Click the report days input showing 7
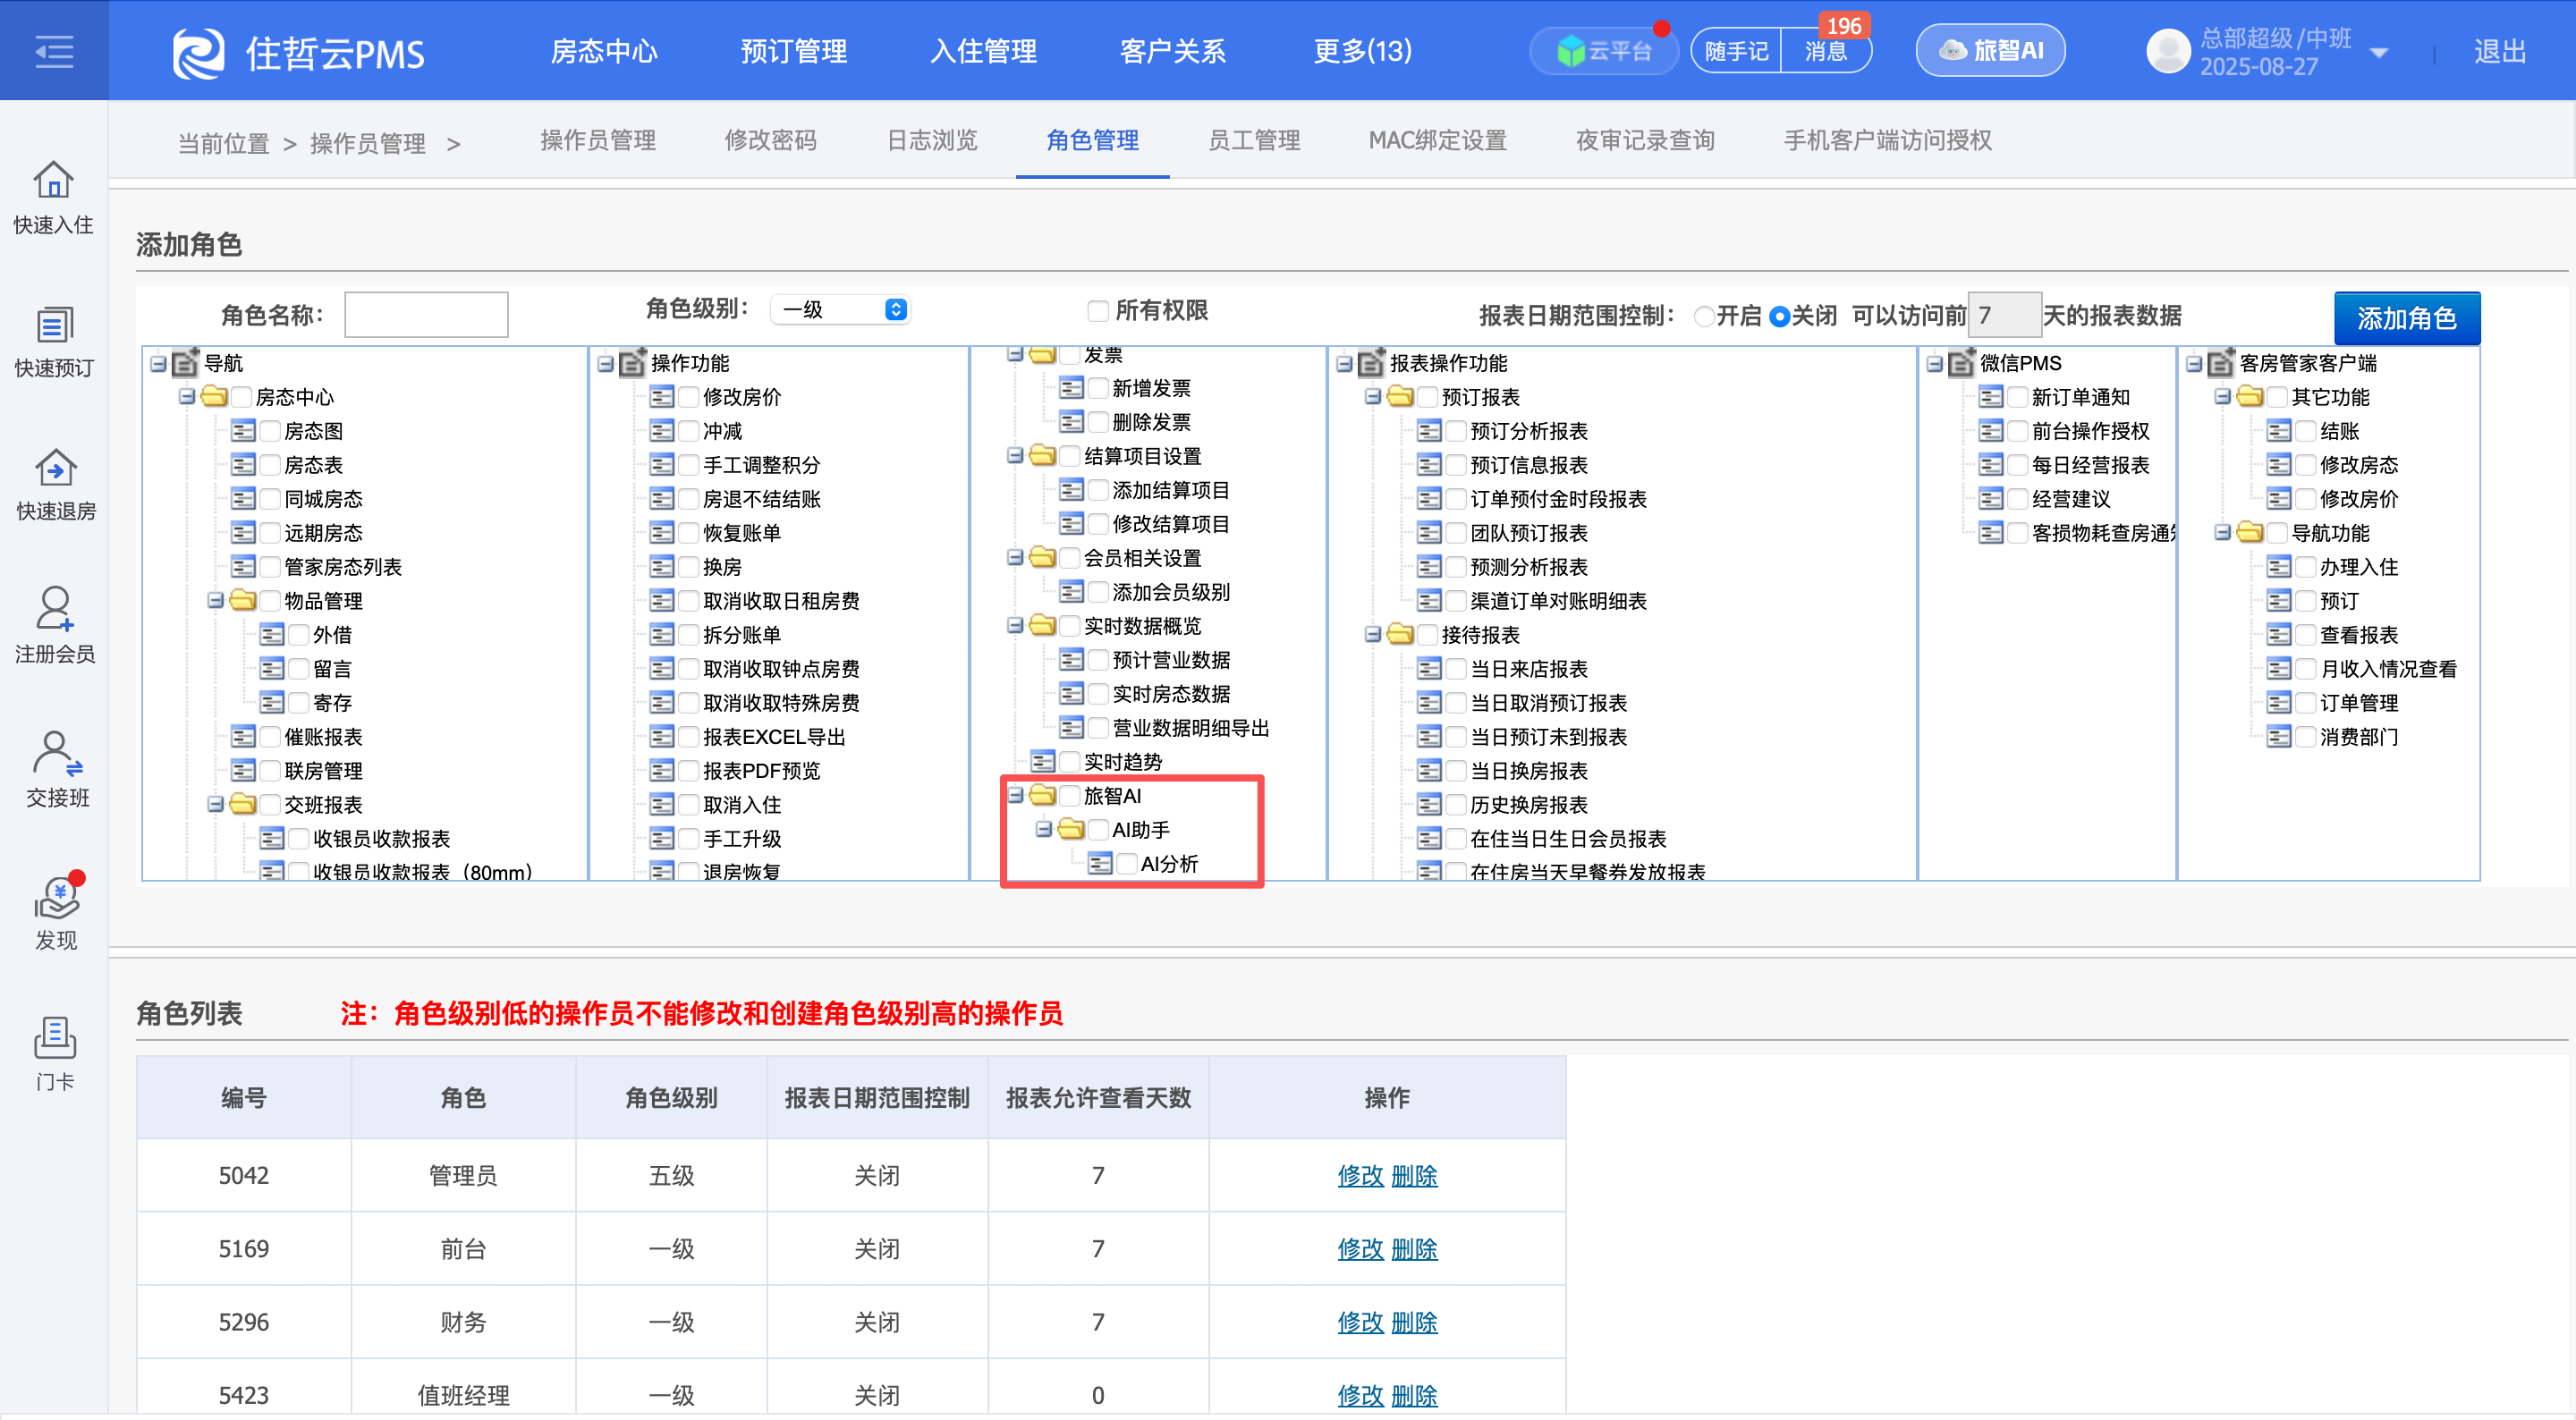The width and height of the screenshot is (2576, 1420). (x=2004, y=316)
